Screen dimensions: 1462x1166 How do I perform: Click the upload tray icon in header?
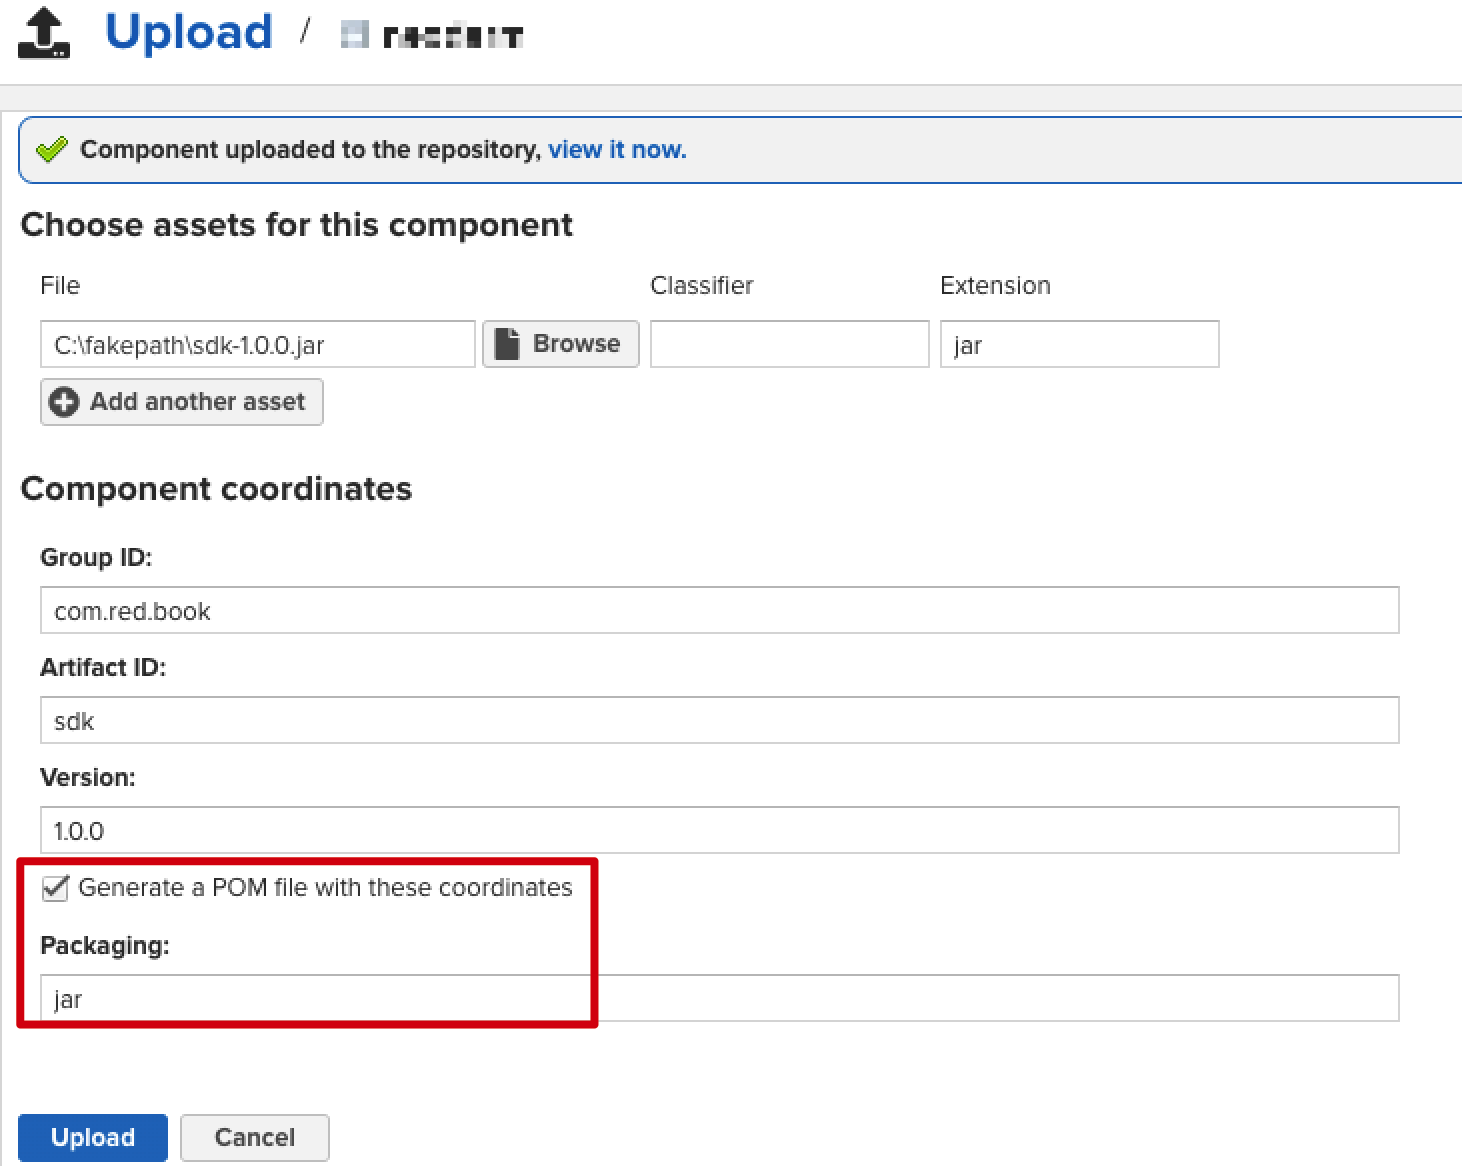click(x=44, y=33)
